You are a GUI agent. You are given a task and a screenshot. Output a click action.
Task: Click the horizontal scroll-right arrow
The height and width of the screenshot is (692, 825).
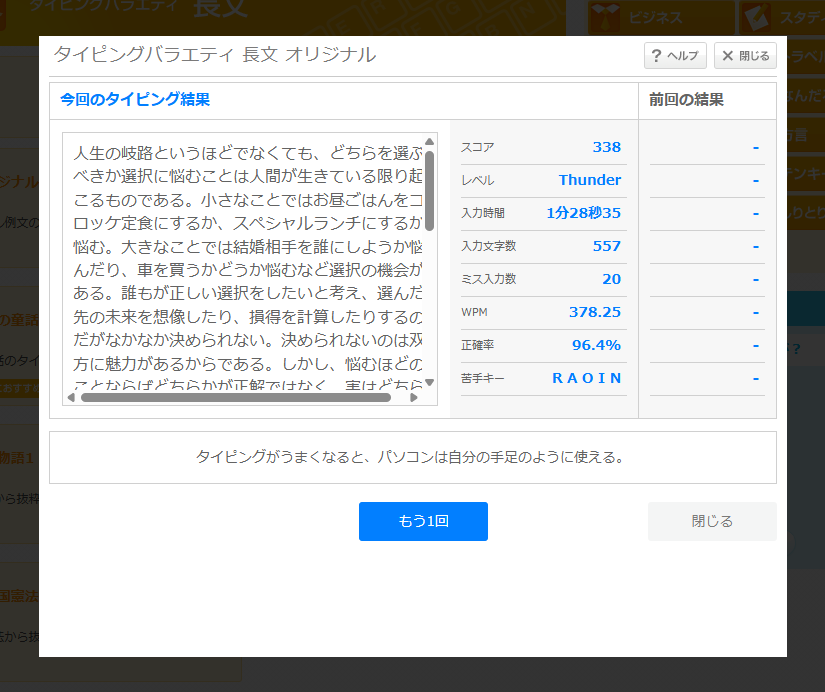tap(414, 397)
